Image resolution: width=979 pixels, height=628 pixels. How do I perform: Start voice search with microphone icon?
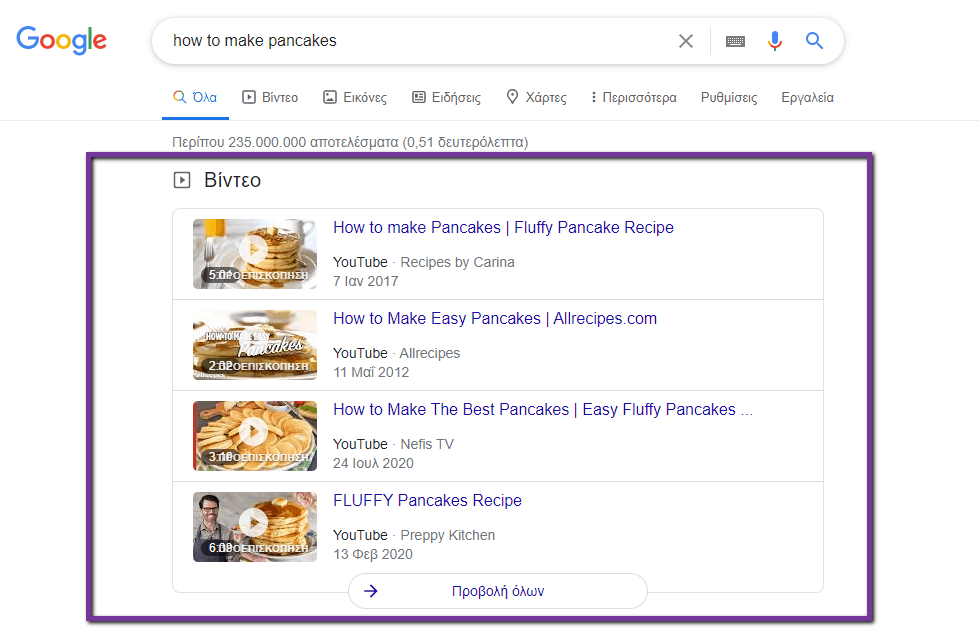point(774,41)
